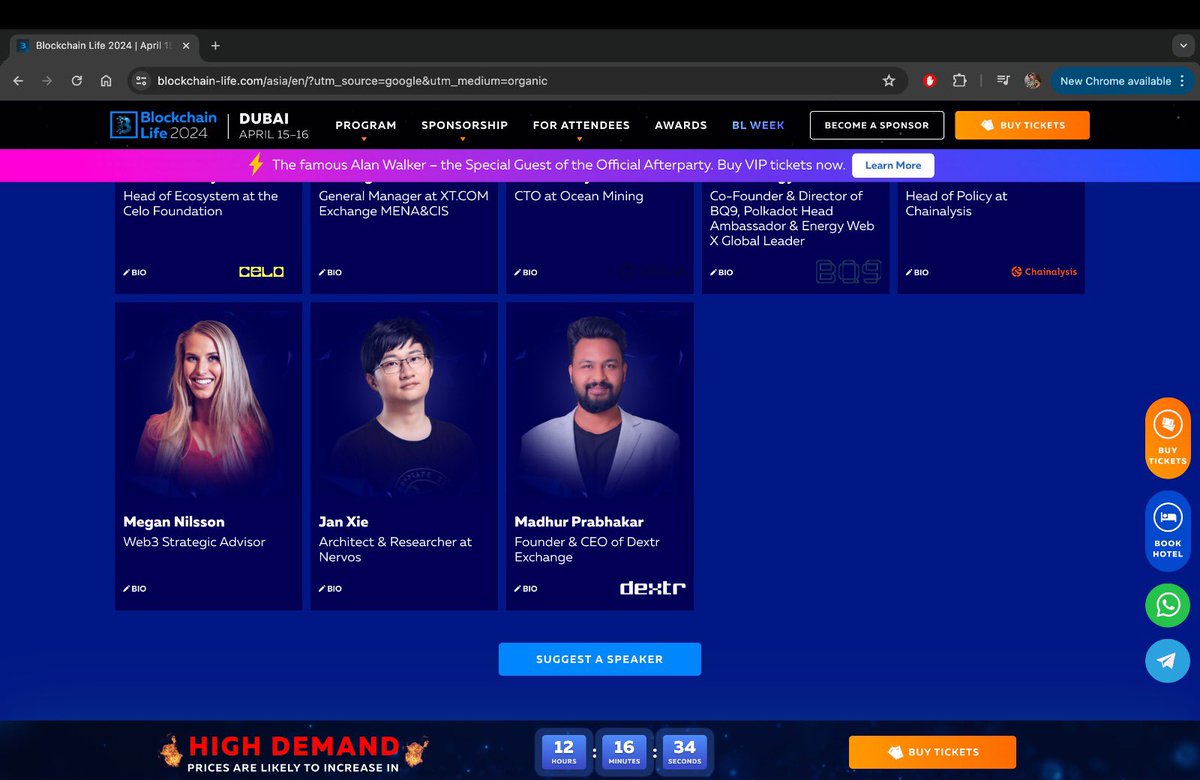Click 'Web3 Strategic Advisor' text
Viewport: 1200px width, 780px height.
pyautogui.click(x=194, y=542)
